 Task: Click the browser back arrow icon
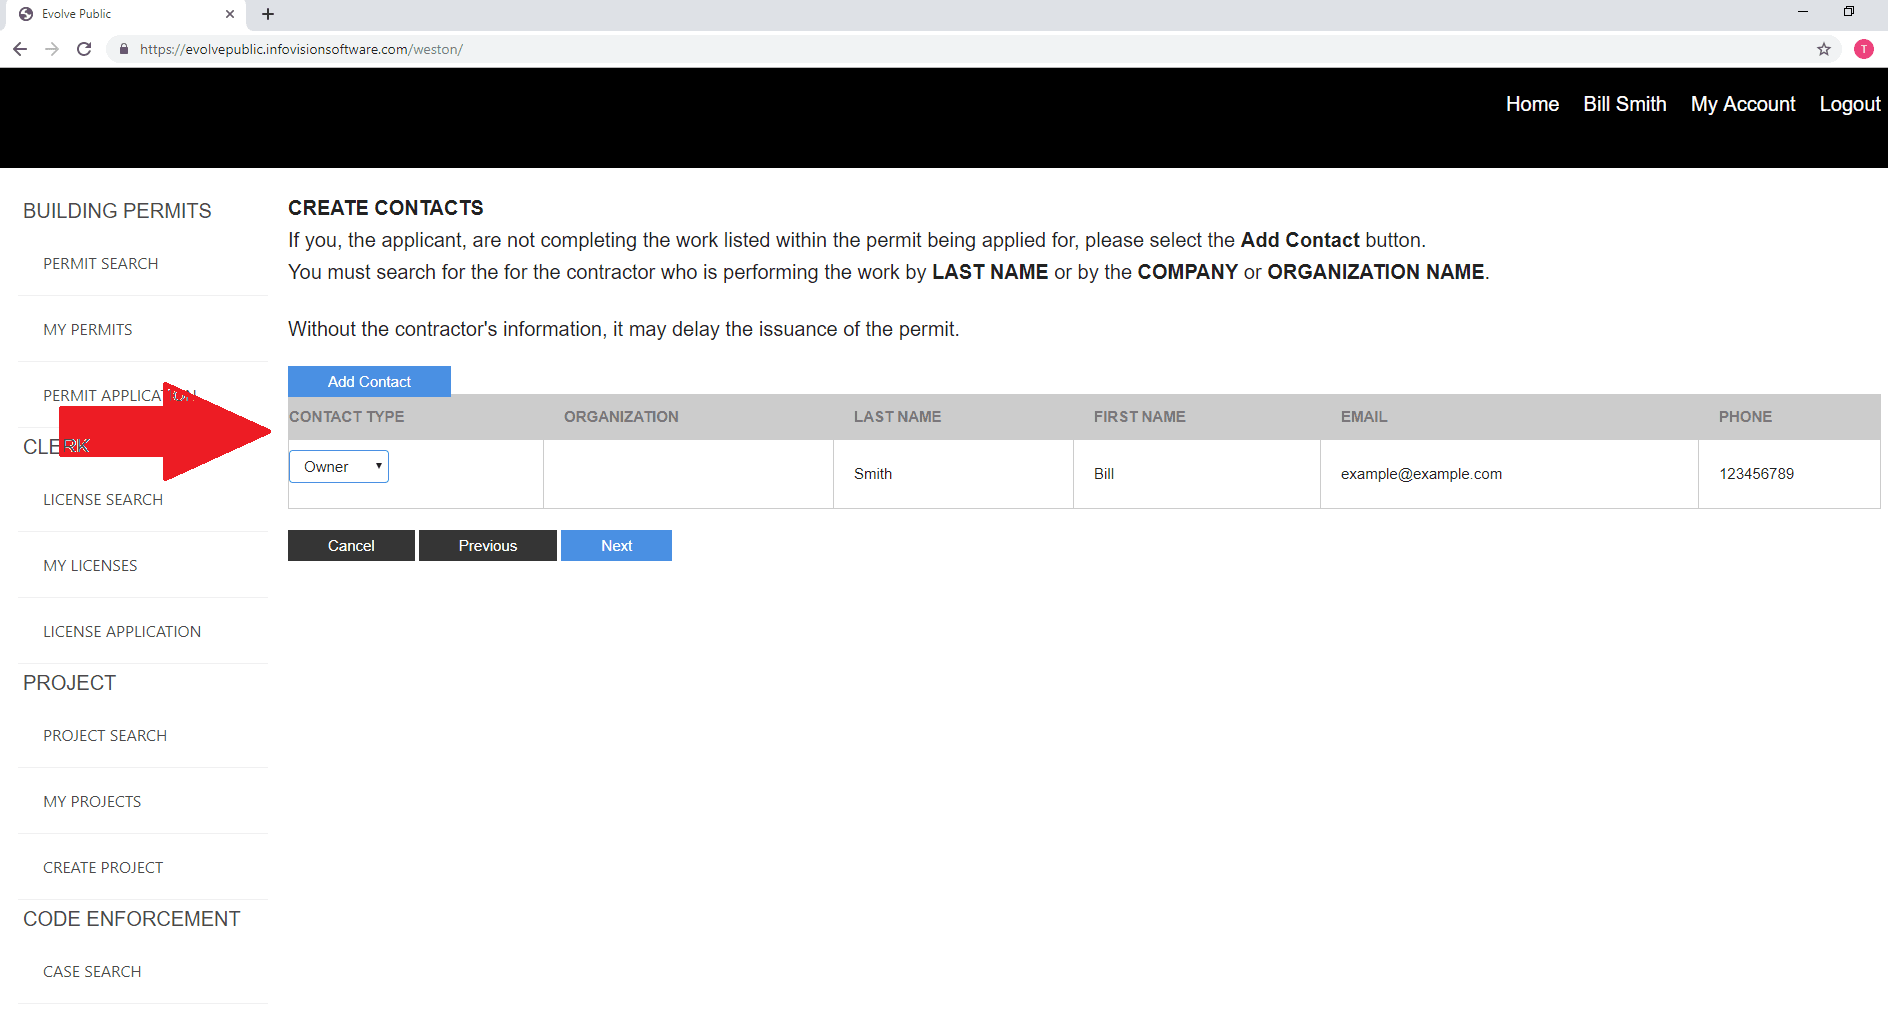coord(20,49)
